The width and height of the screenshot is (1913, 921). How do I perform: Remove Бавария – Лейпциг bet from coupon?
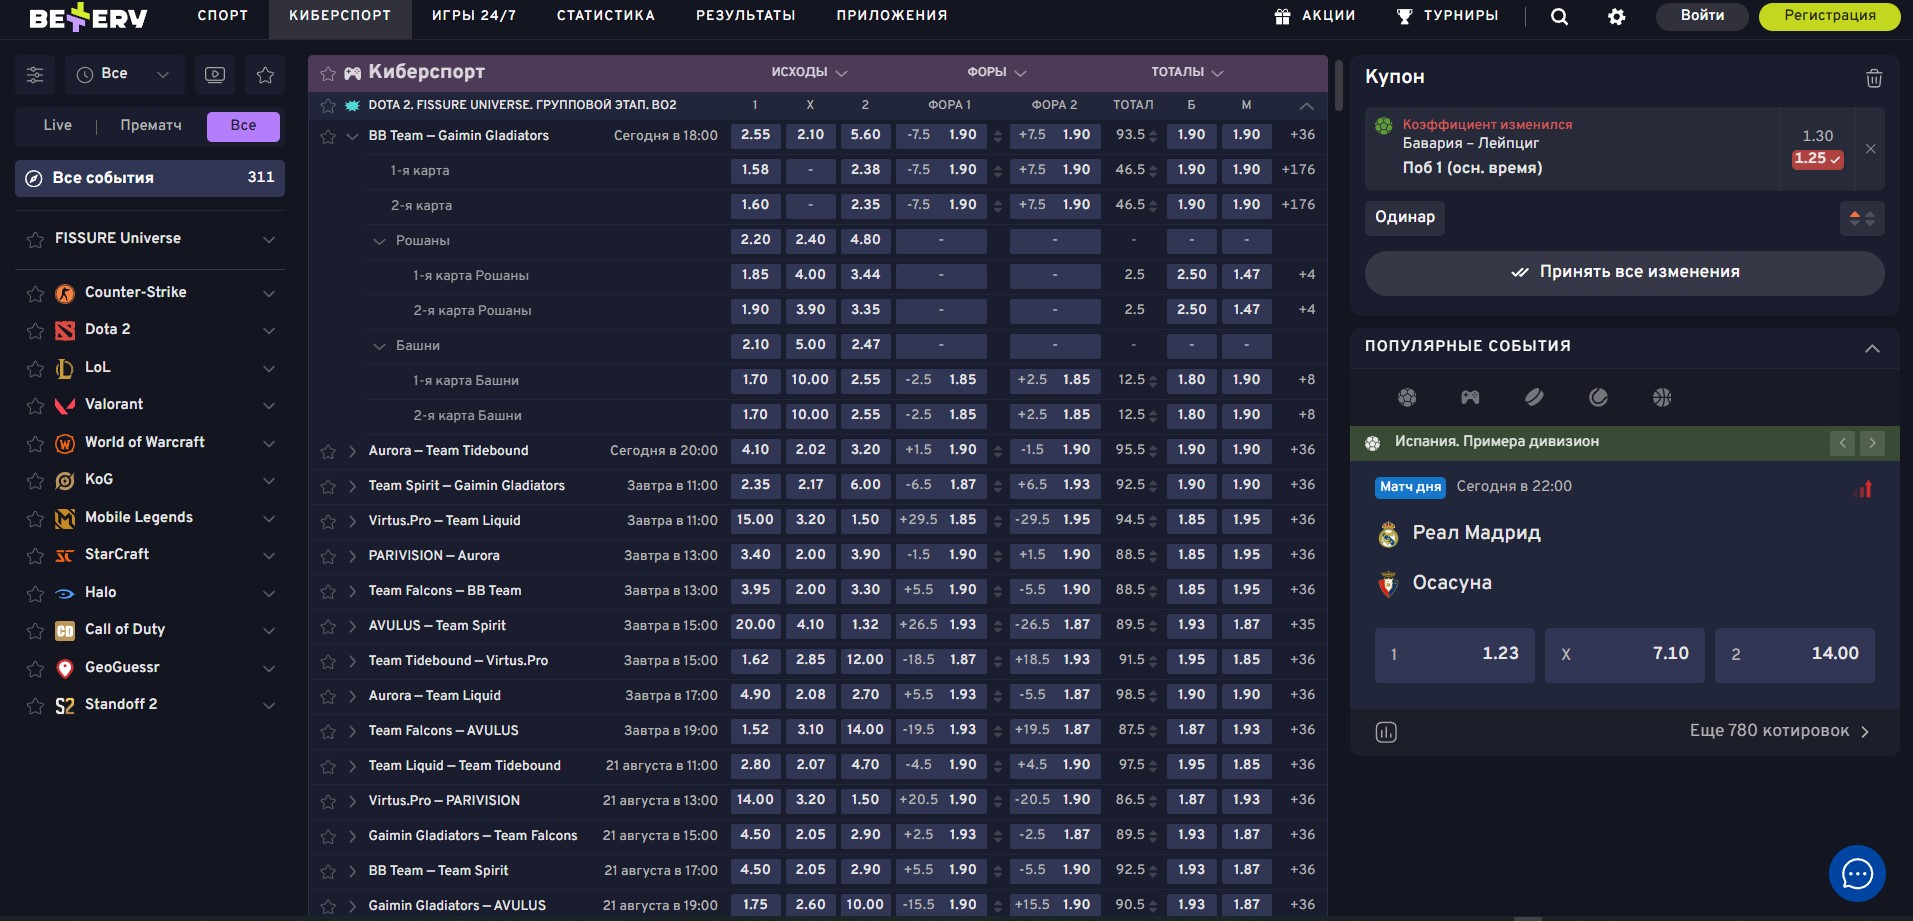1870,149
